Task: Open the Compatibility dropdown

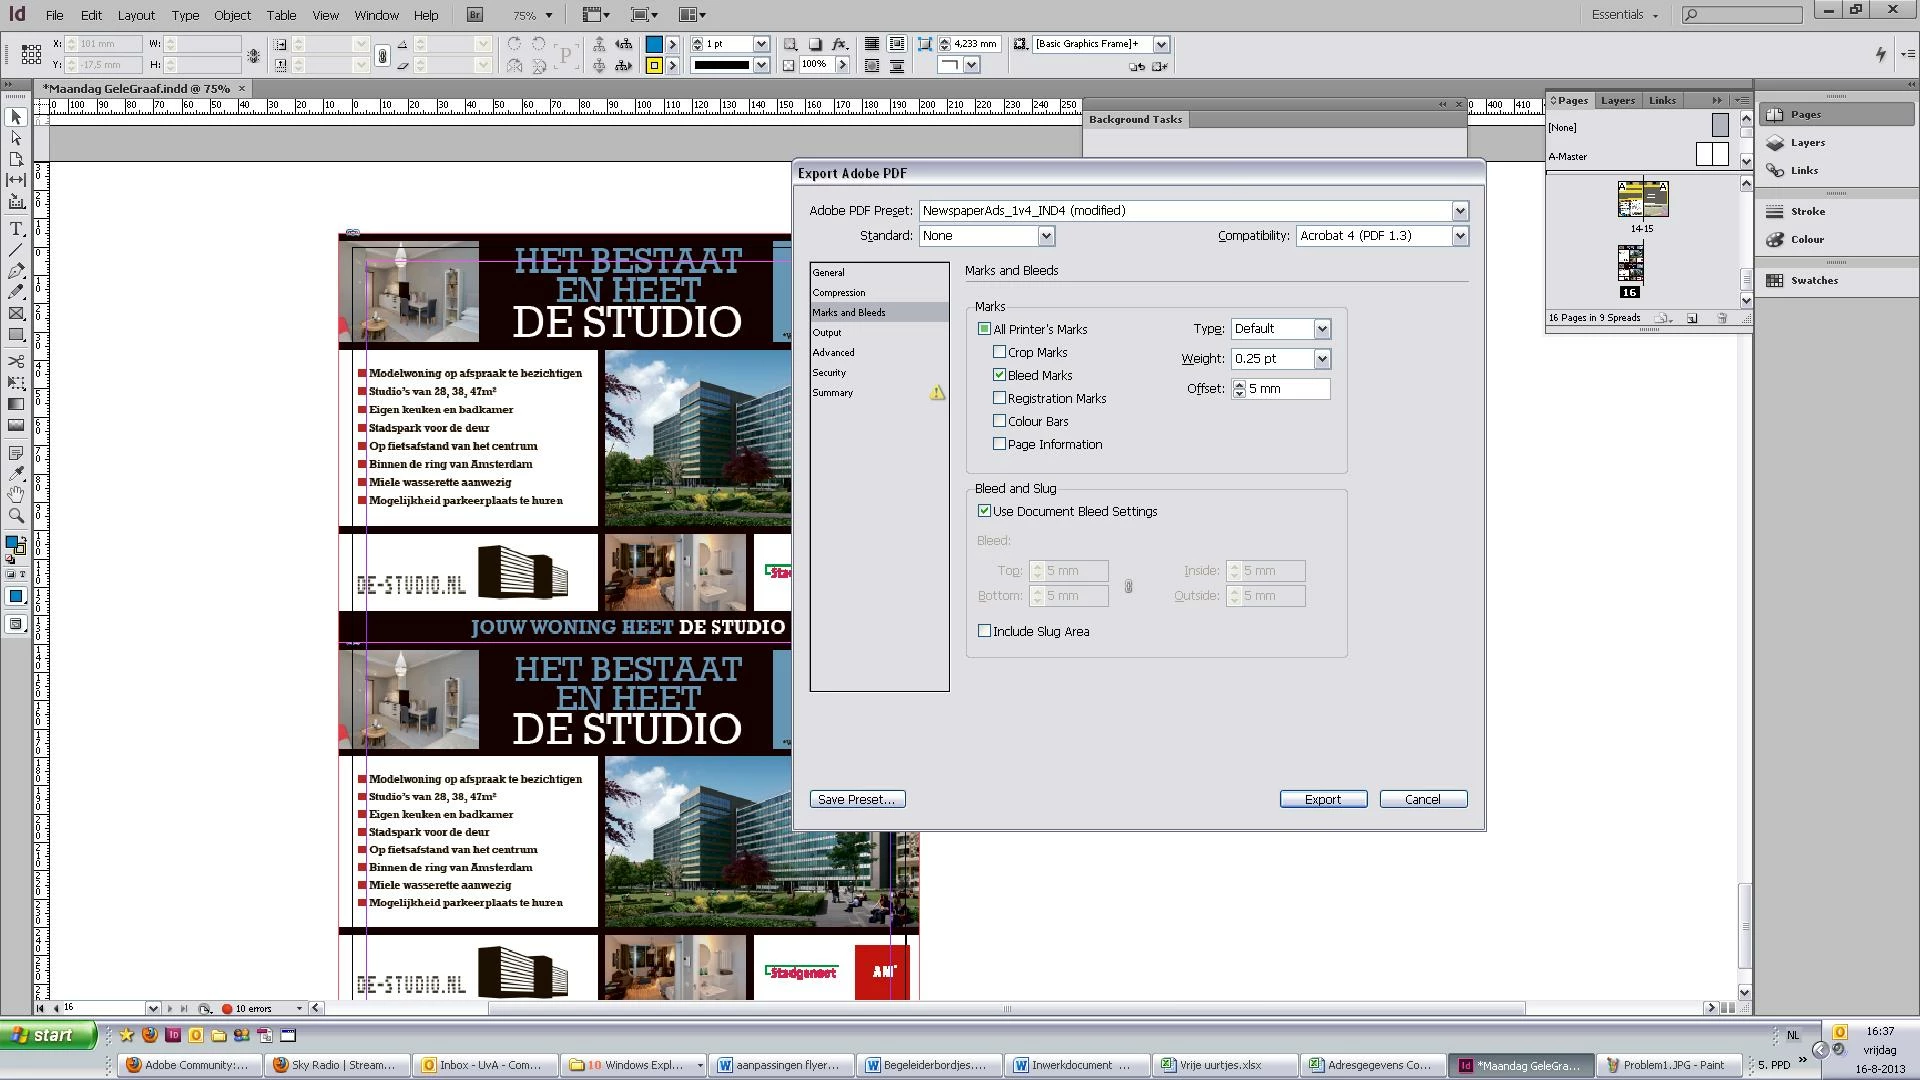Action: tap(1460, 236)
